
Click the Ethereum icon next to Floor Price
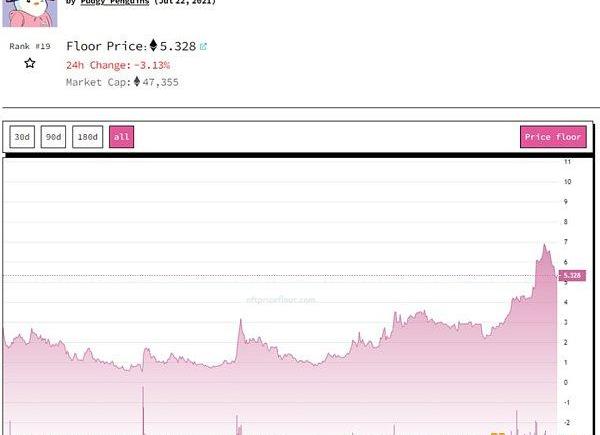153,46
